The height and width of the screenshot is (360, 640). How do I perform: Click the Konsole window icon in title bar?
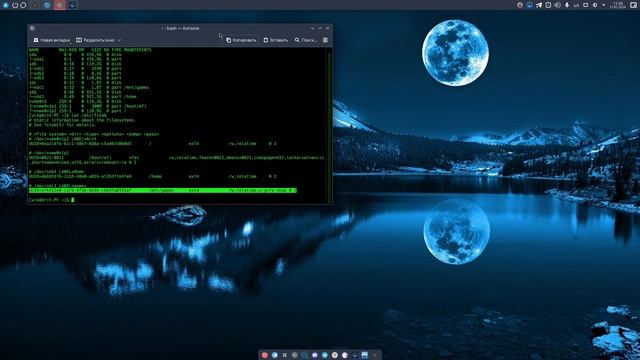32,28
